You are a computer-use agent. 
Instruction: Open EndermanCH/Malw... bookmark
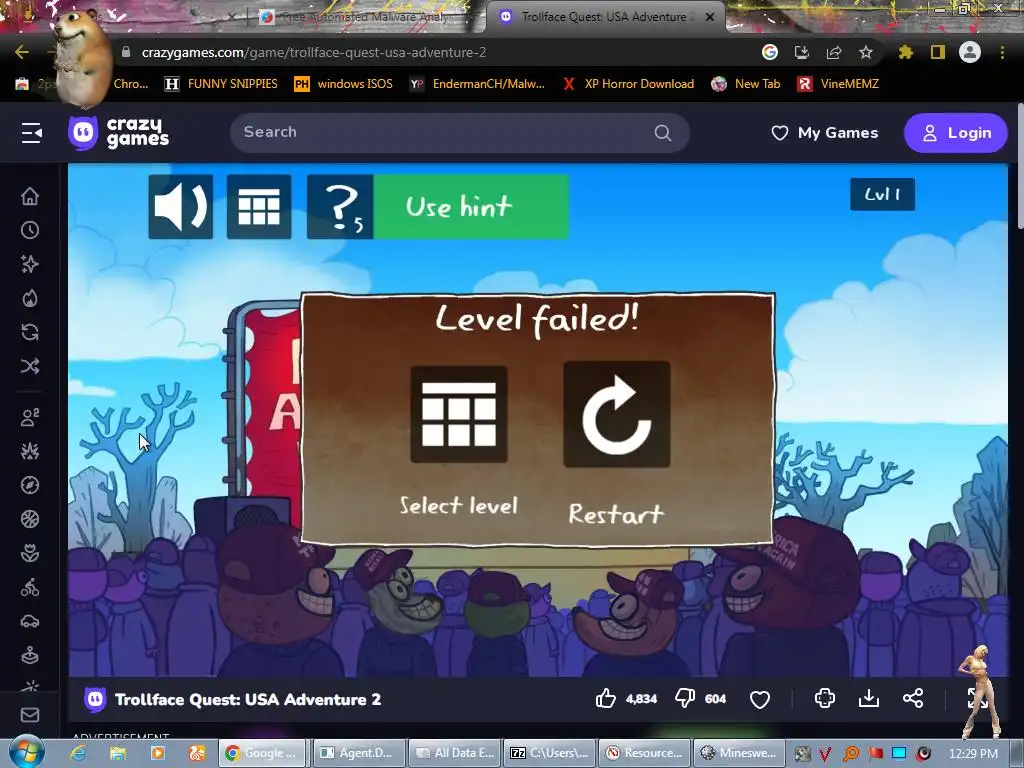[x=477, y=84]
